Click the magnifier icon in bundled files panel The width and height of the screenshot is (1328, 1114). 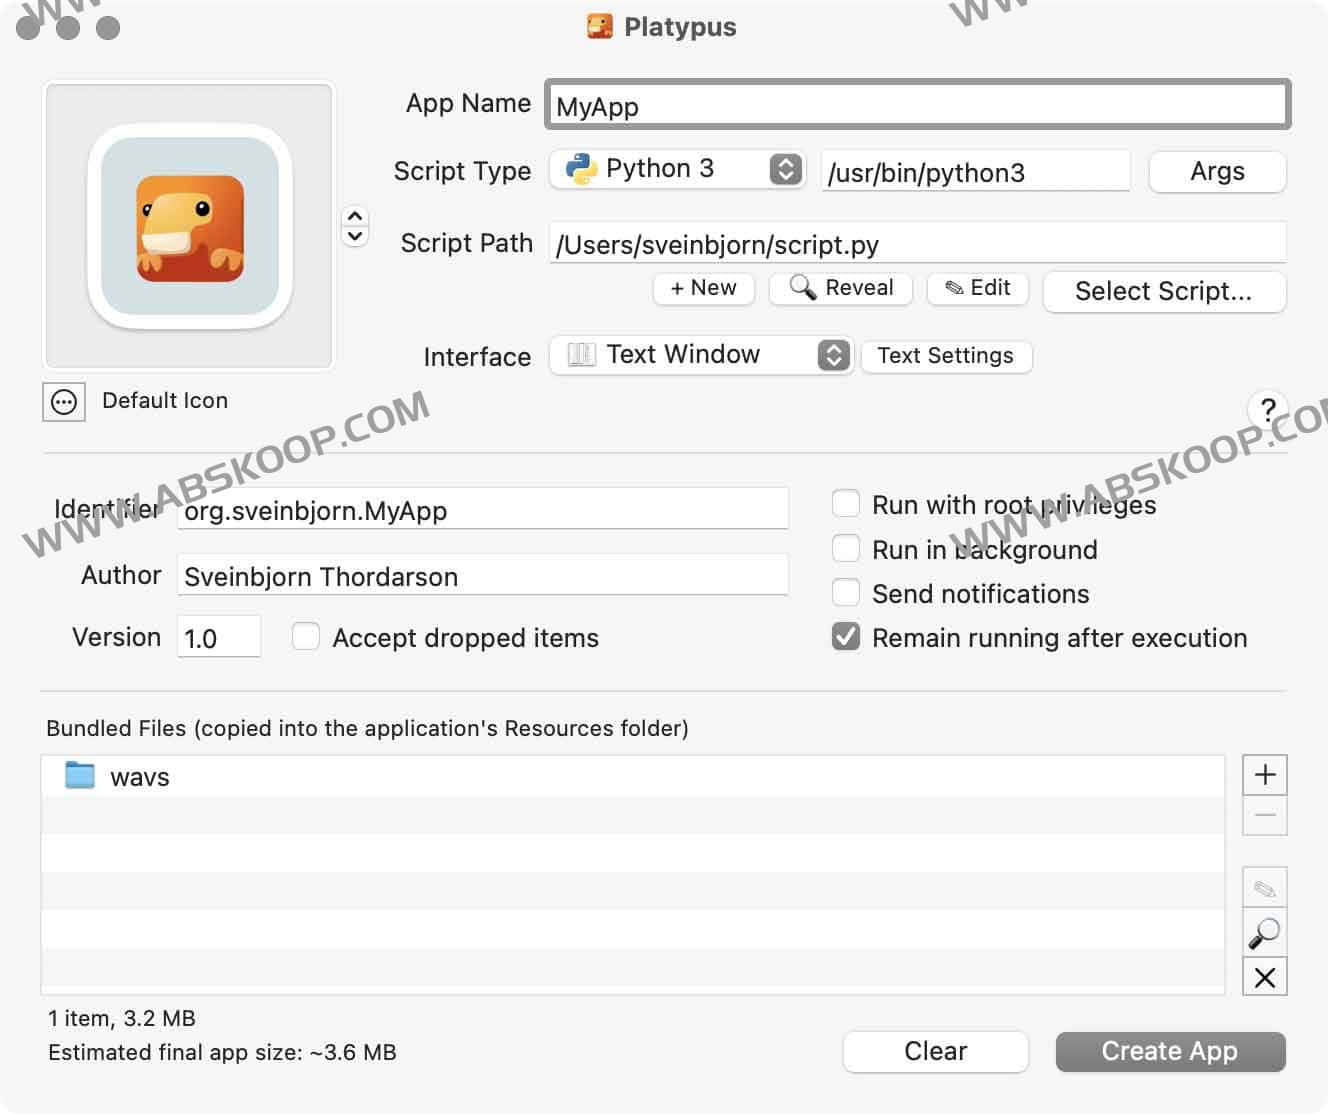click(1264, 932)
